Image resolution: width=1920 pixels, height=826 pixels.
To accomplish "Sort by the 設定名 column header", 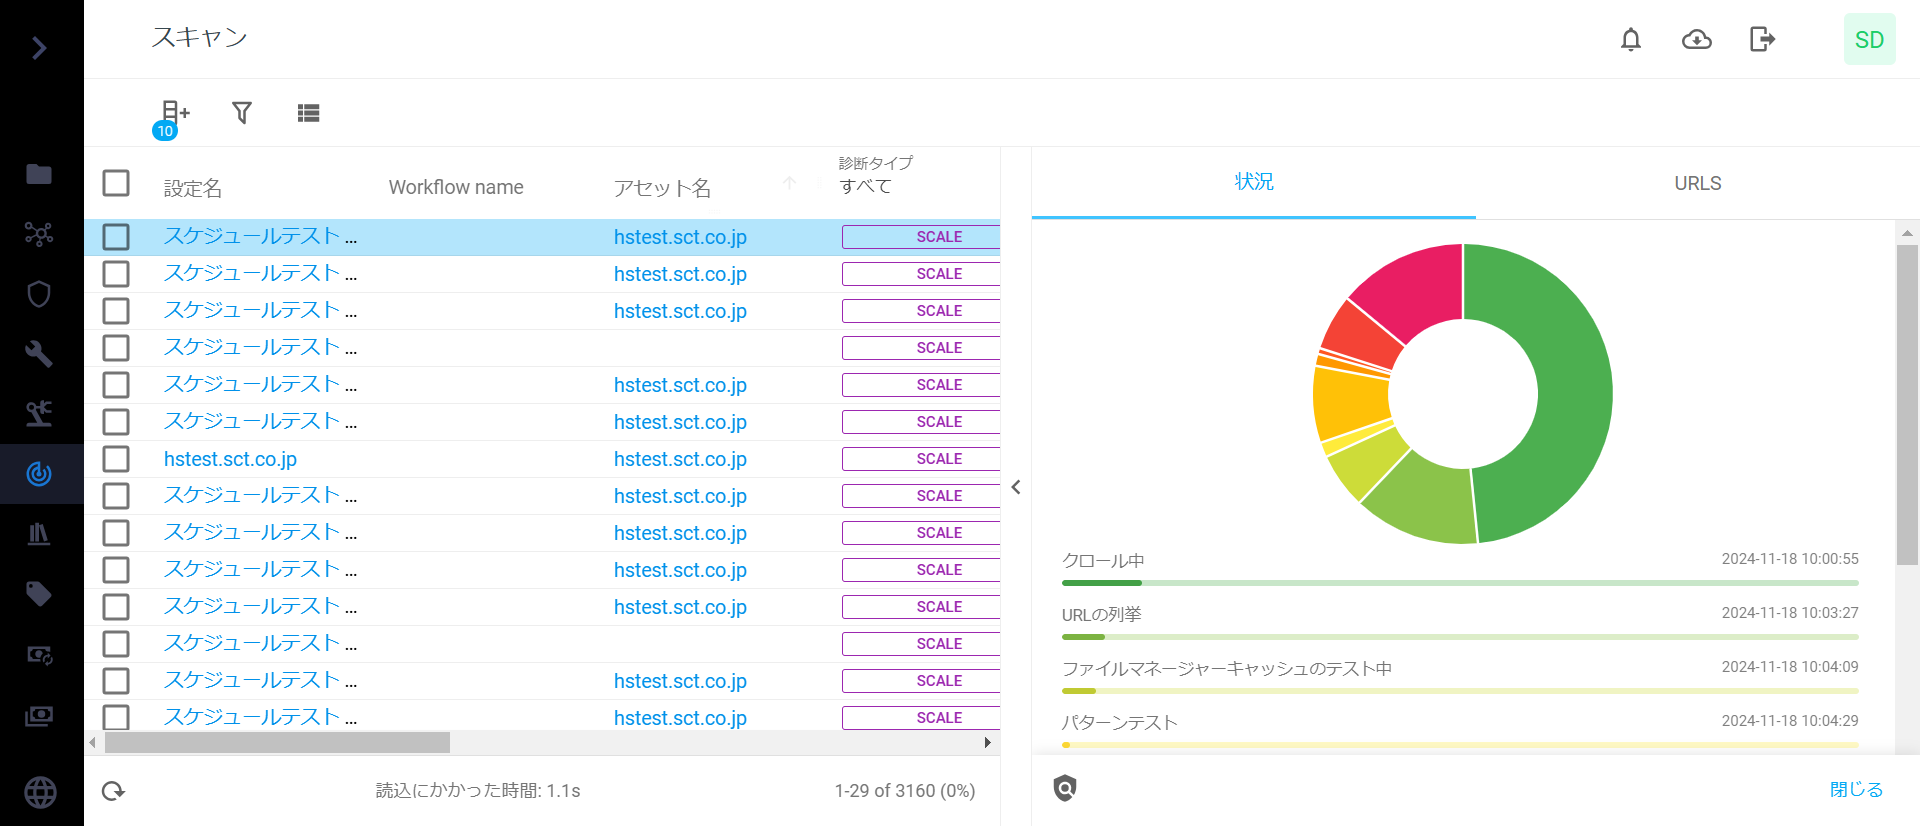I will 193,188.
